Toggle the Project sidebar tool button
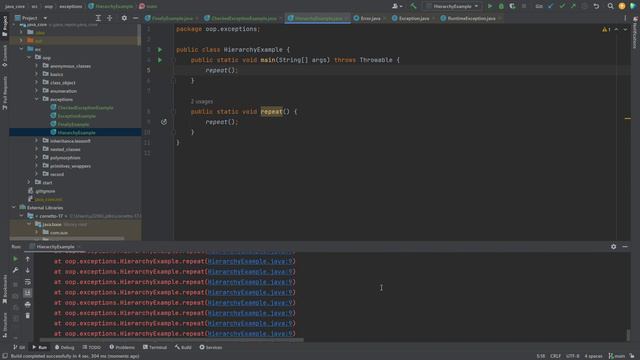Image resolution: width=640 pixels, height=360 pixels. (x=4, y=27)
